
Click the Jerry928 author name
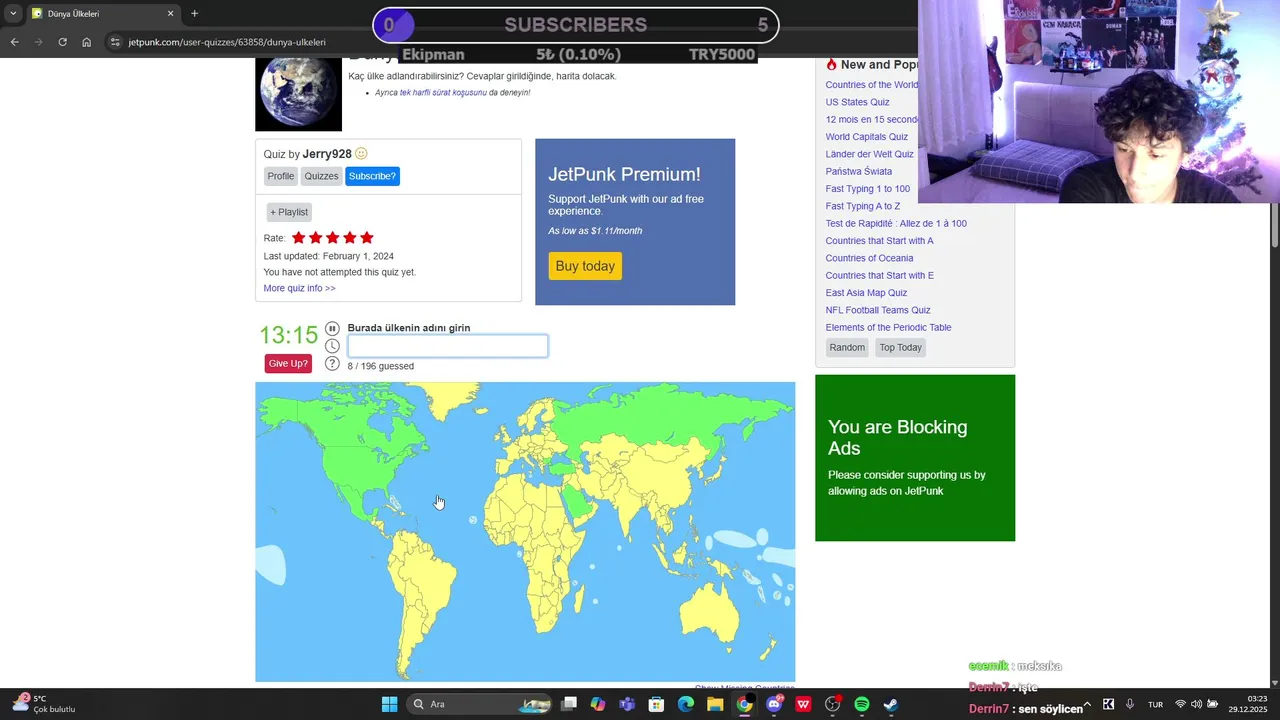[327, 154]
